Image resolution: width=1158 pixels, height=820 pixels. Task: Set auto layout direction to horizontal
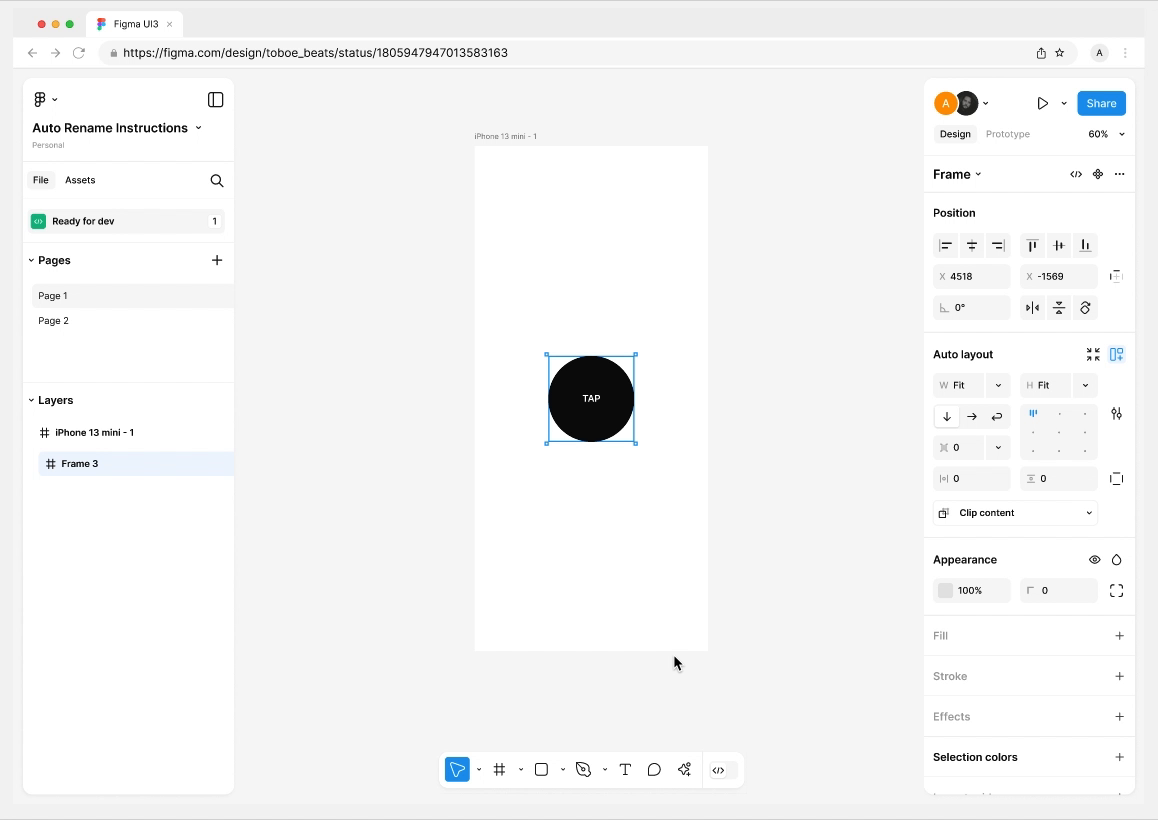(971, 416)
